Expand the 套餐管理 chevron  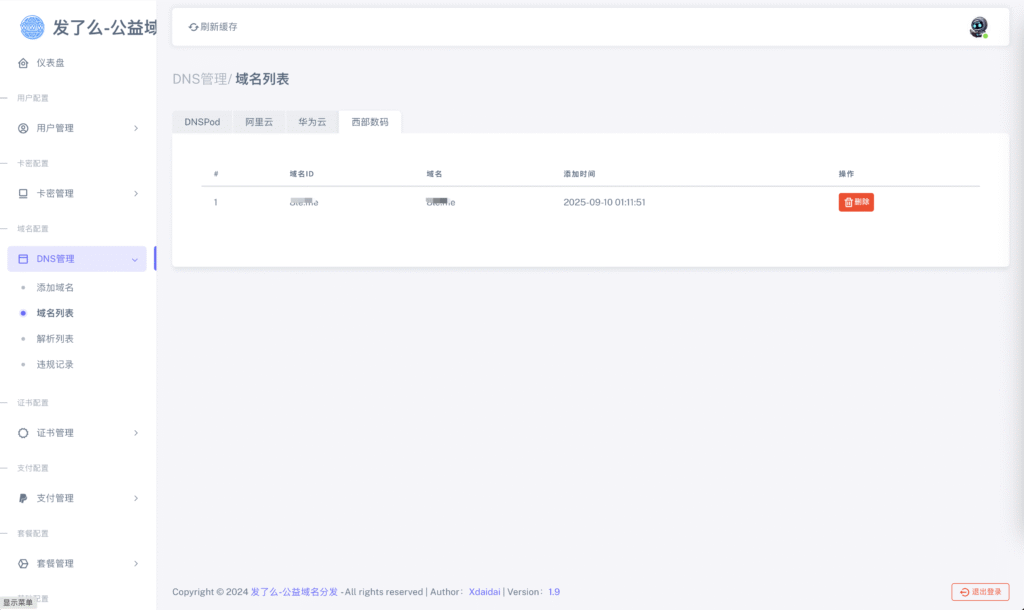[136, 564]
